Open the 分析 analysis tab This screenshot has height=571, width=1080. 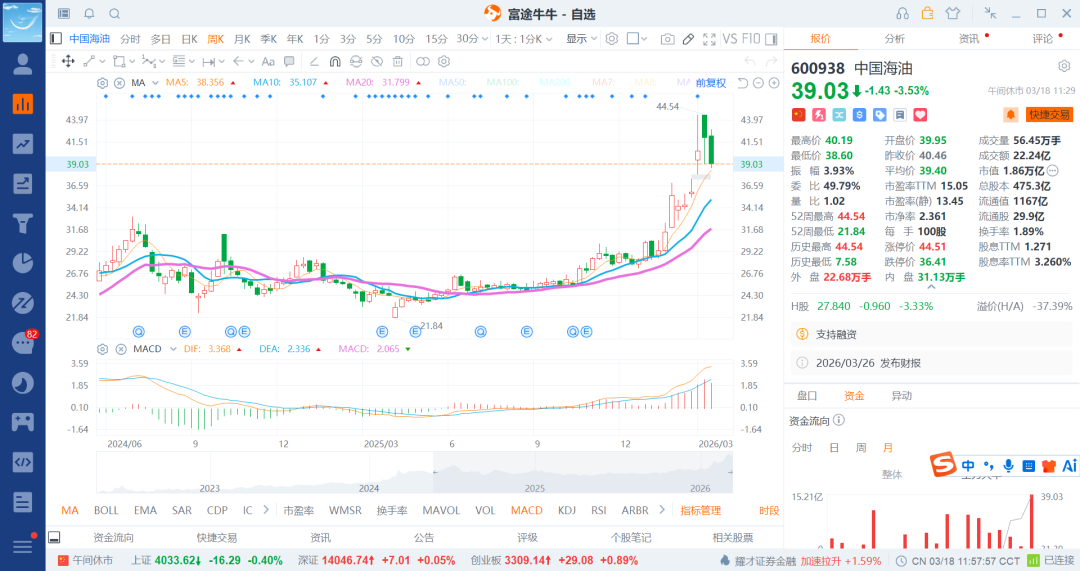tap(895, 39)
